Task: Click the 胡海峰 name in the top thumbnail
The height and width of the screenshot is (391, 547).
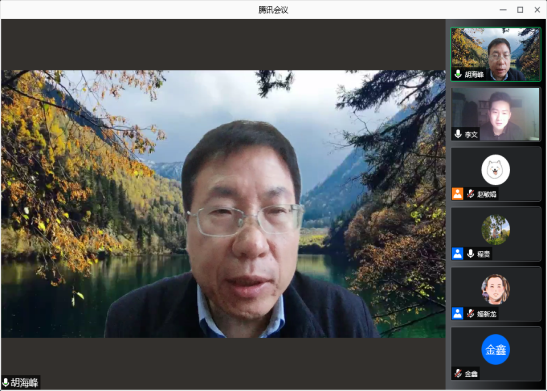Action: (x=474, y=74)
